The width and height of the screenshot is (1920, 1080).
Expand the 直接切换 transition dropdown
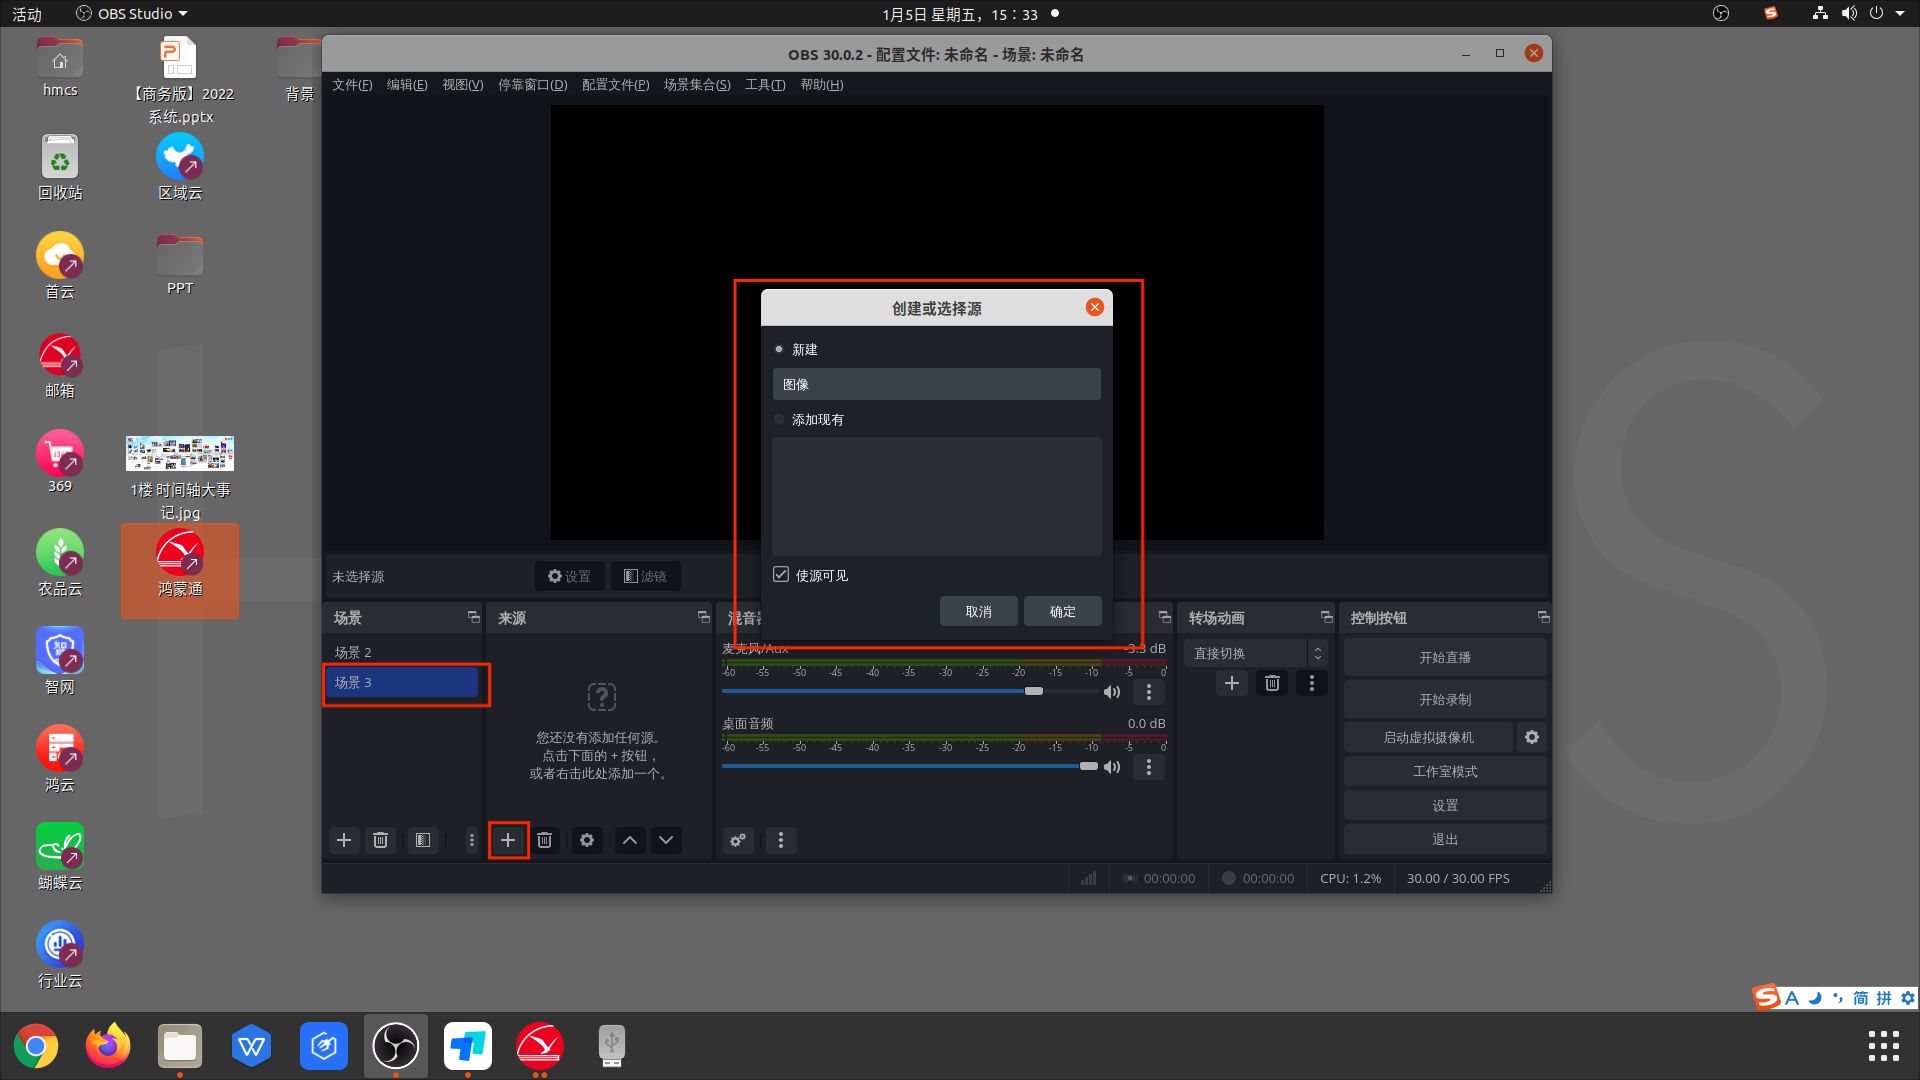[x=1255, y=653]
